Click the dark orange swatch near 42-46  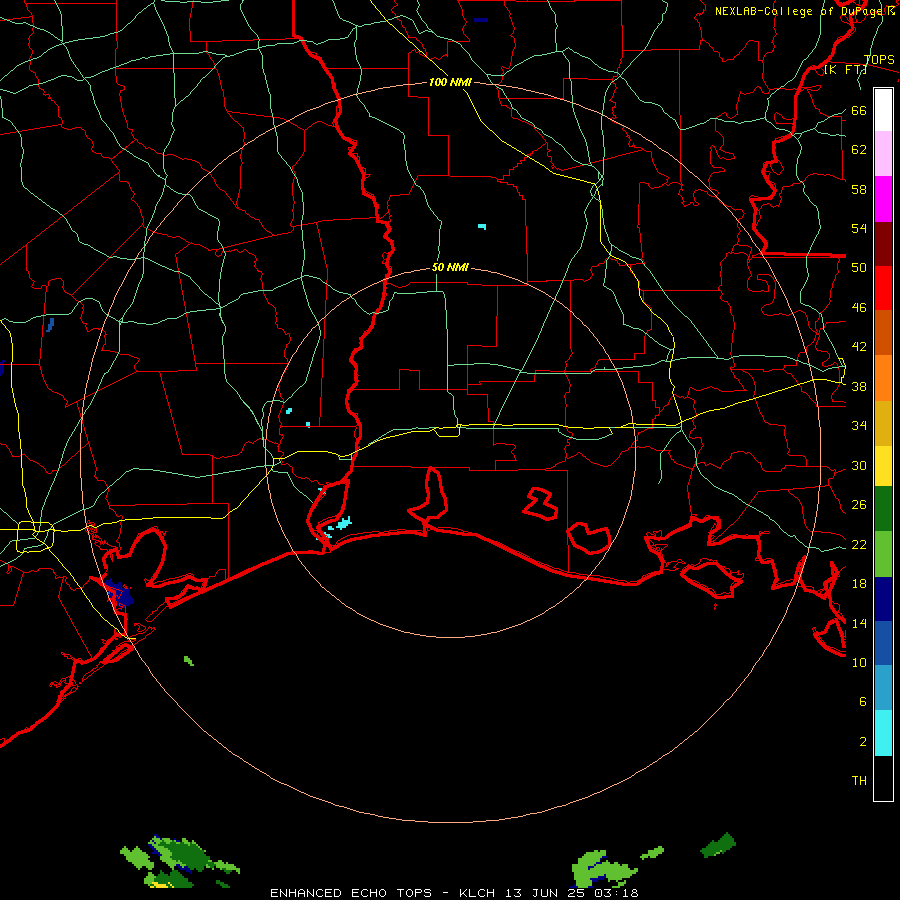883,332
